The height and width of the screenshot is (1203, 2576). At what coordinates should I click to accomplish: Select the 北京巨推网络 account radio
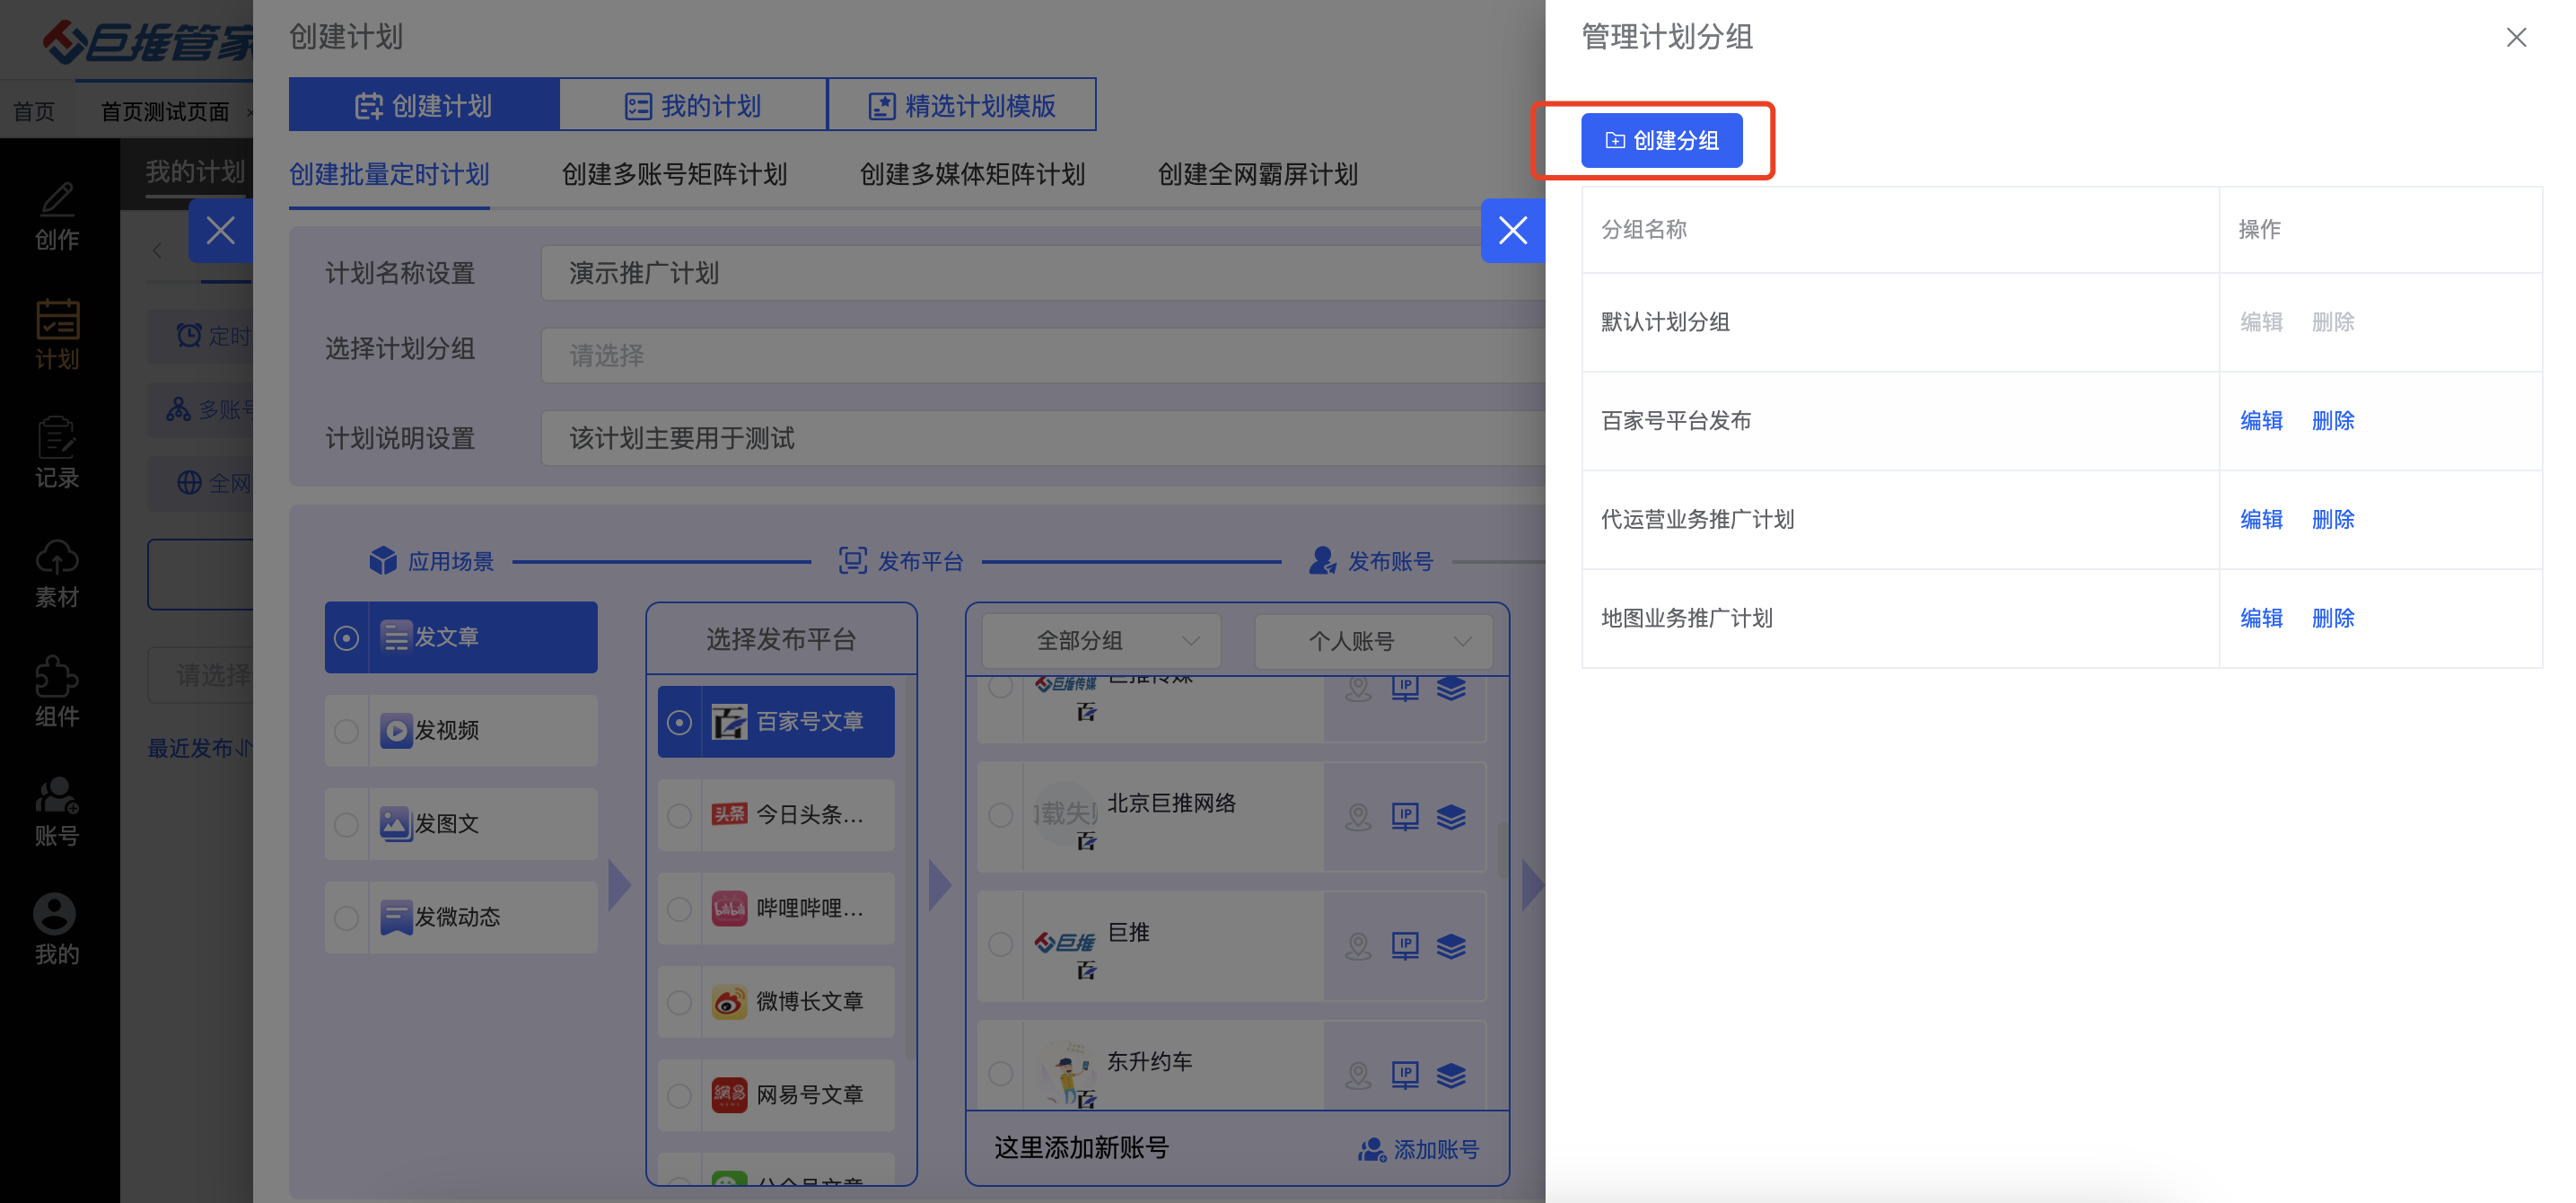[1000, 815]
